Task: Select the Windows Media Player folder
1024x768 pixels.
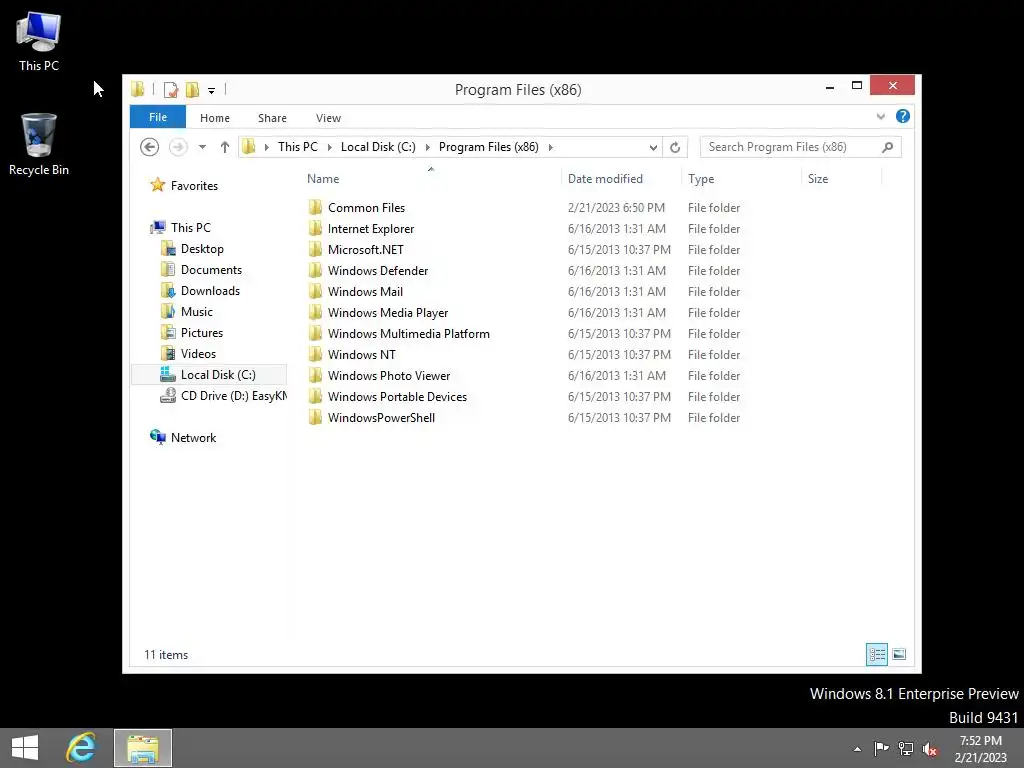Action: click(388, 312)
